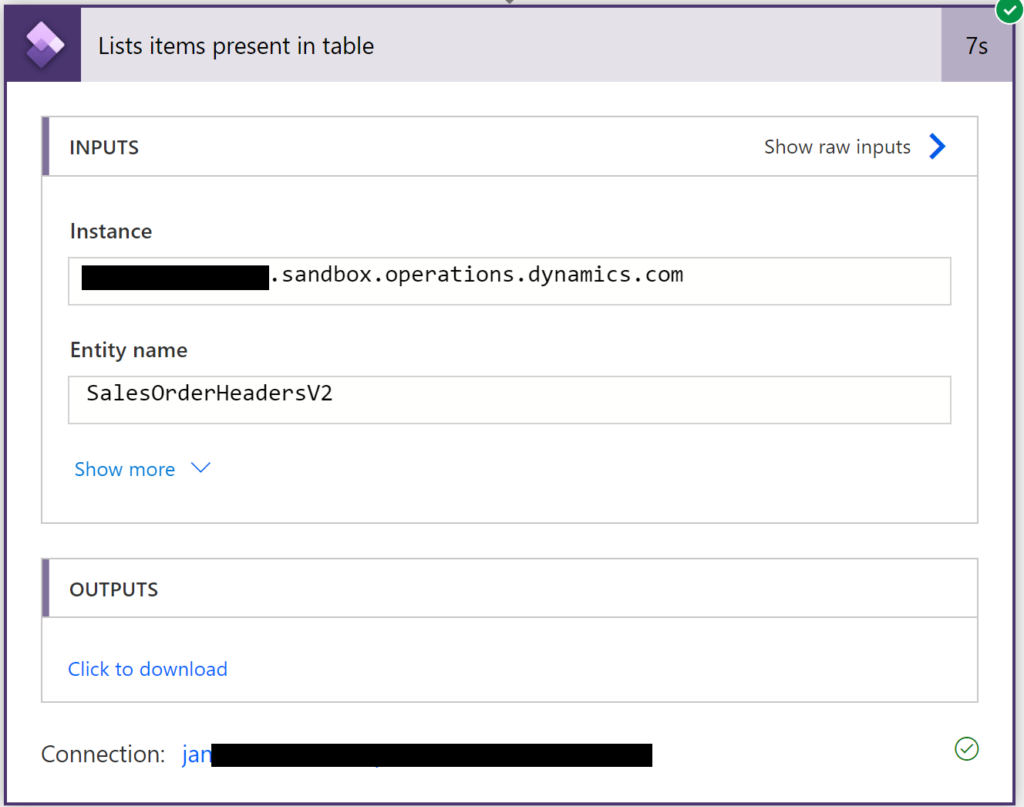Open the connection name link
Viewport: 1024px width, 807px height.
coord(417,755)
